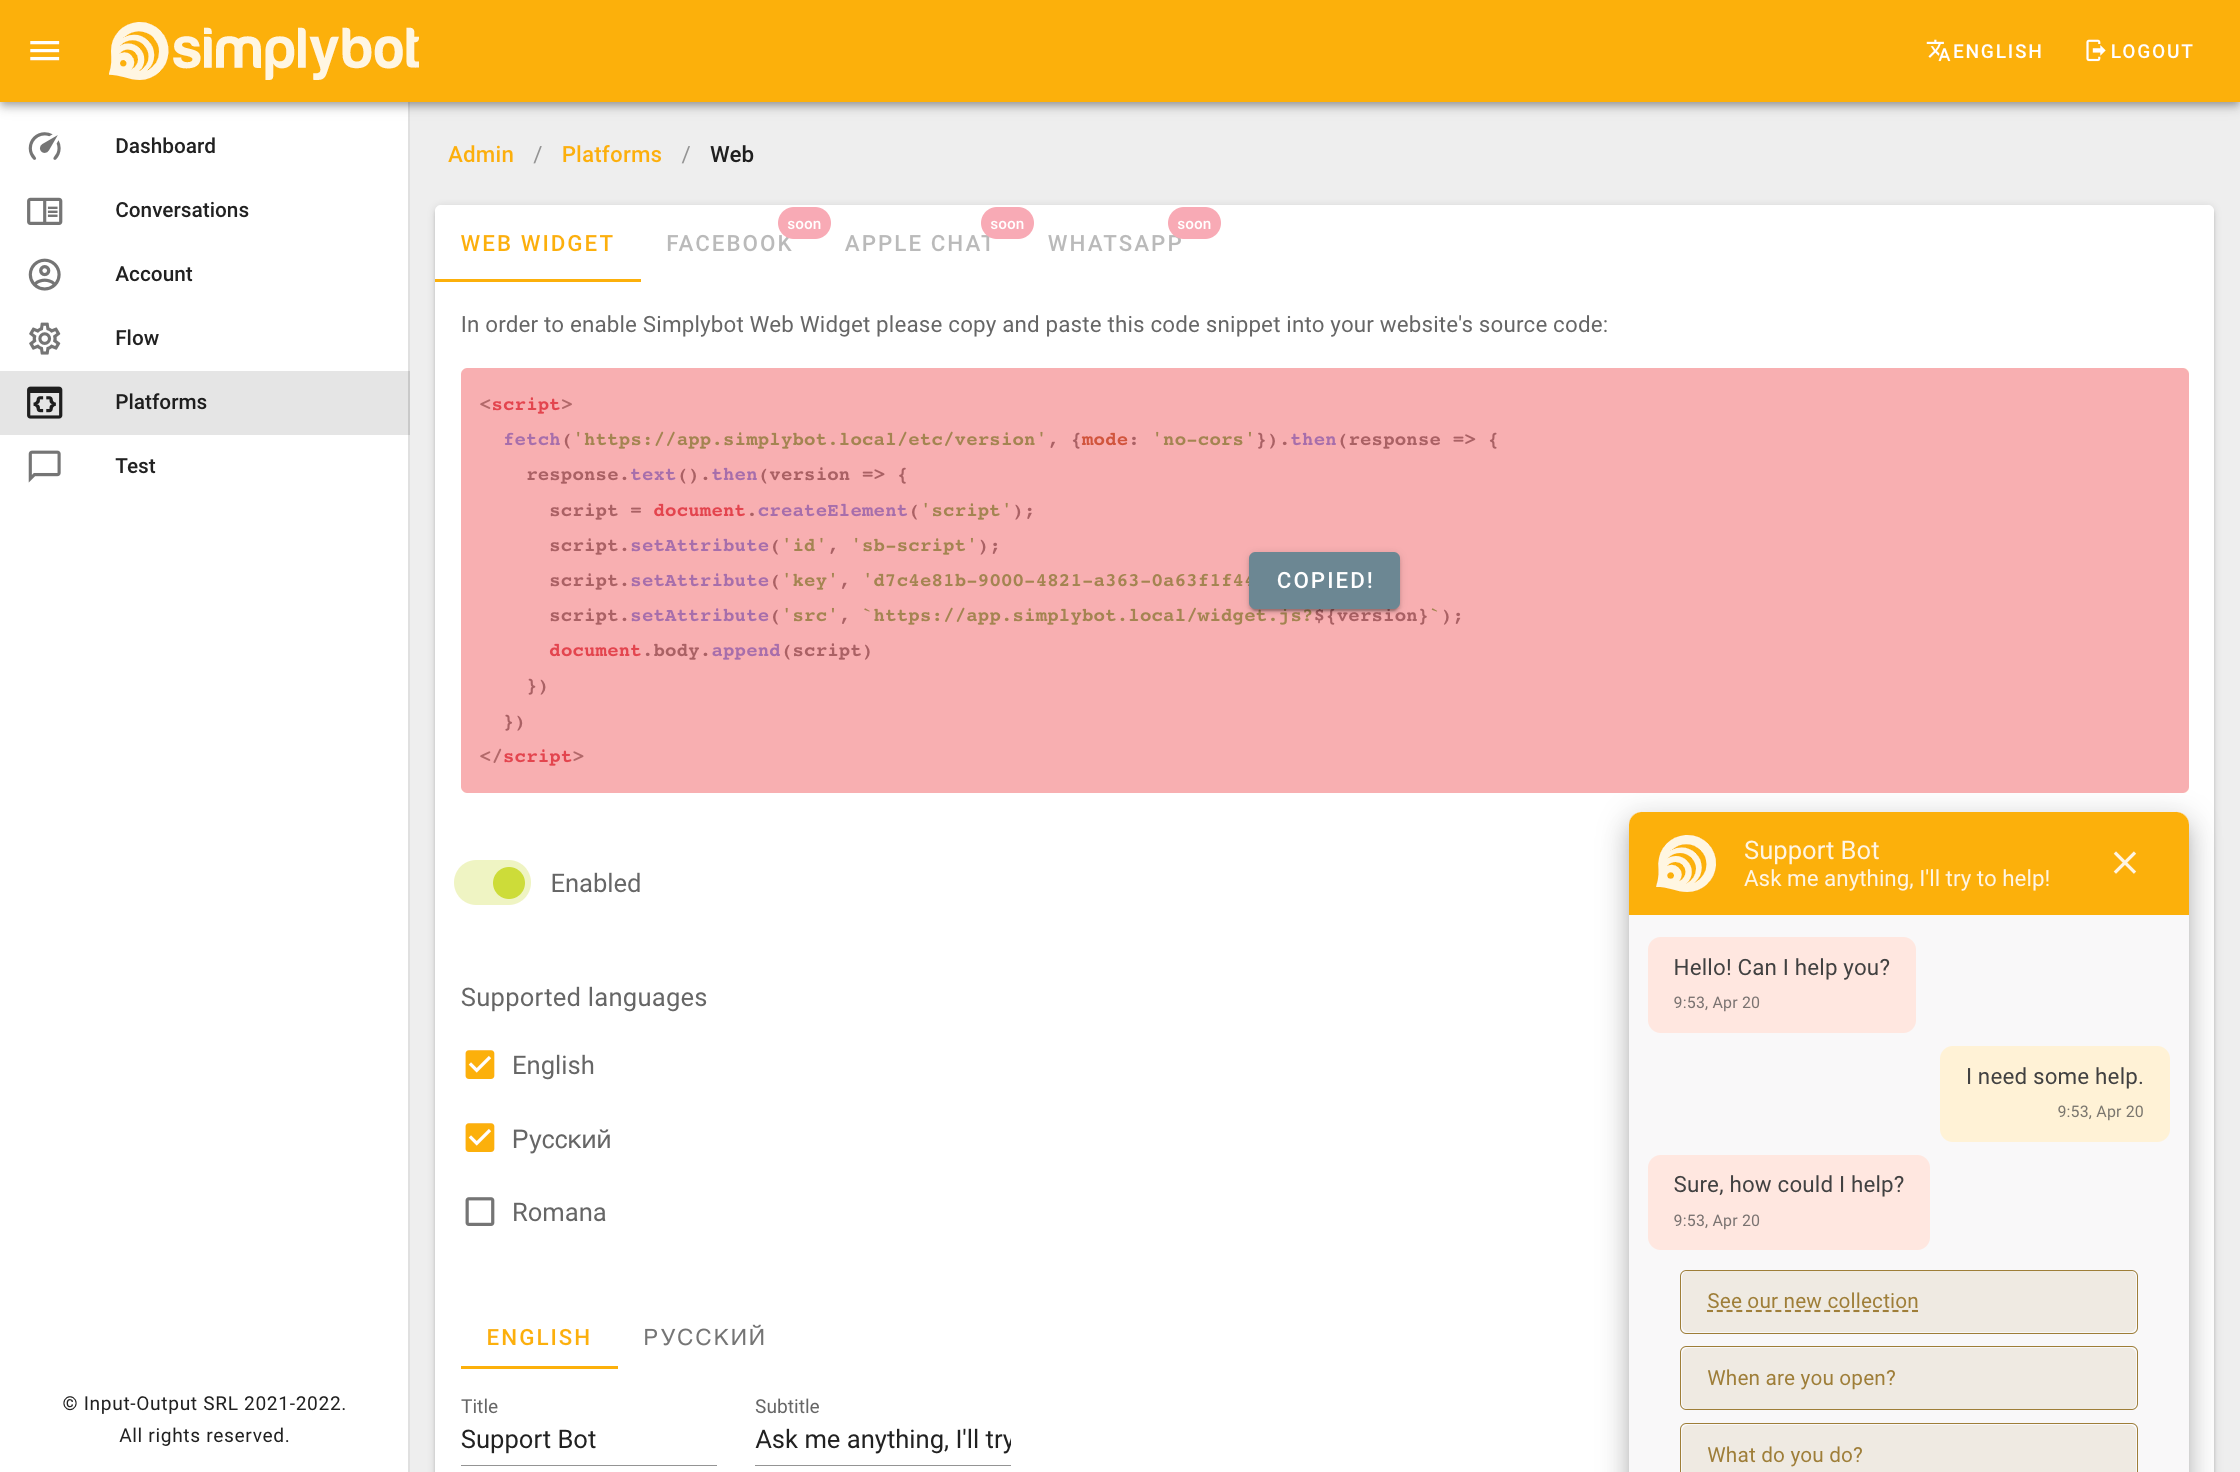The width and height of the screenshot is (2240, 1472).
Task: Switch to the ENGLISH text tab
Action: (539, 1337)
